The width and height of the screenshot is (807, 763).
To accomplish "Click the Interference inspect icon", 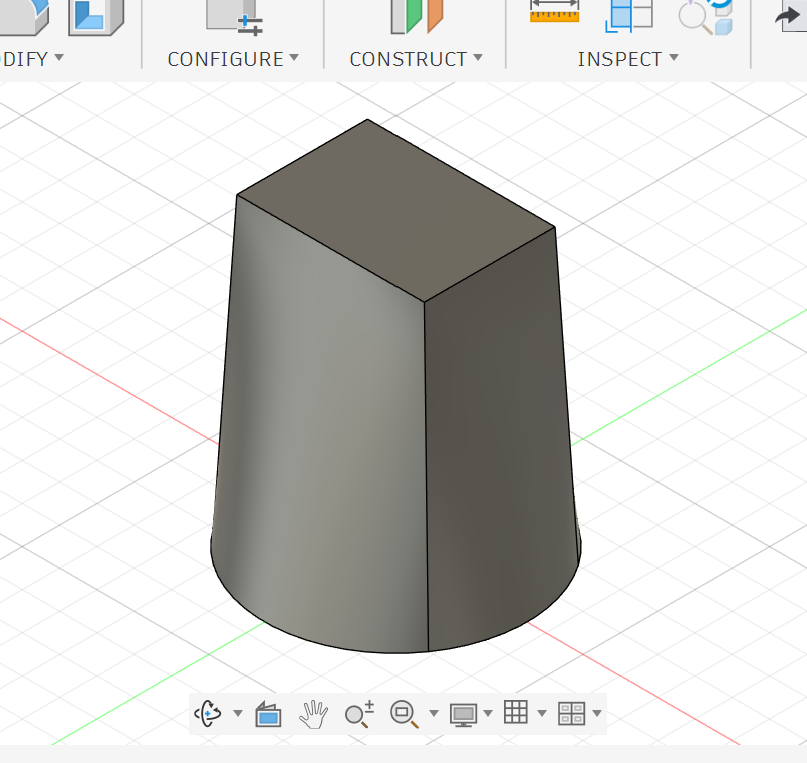I will (629, 15).
